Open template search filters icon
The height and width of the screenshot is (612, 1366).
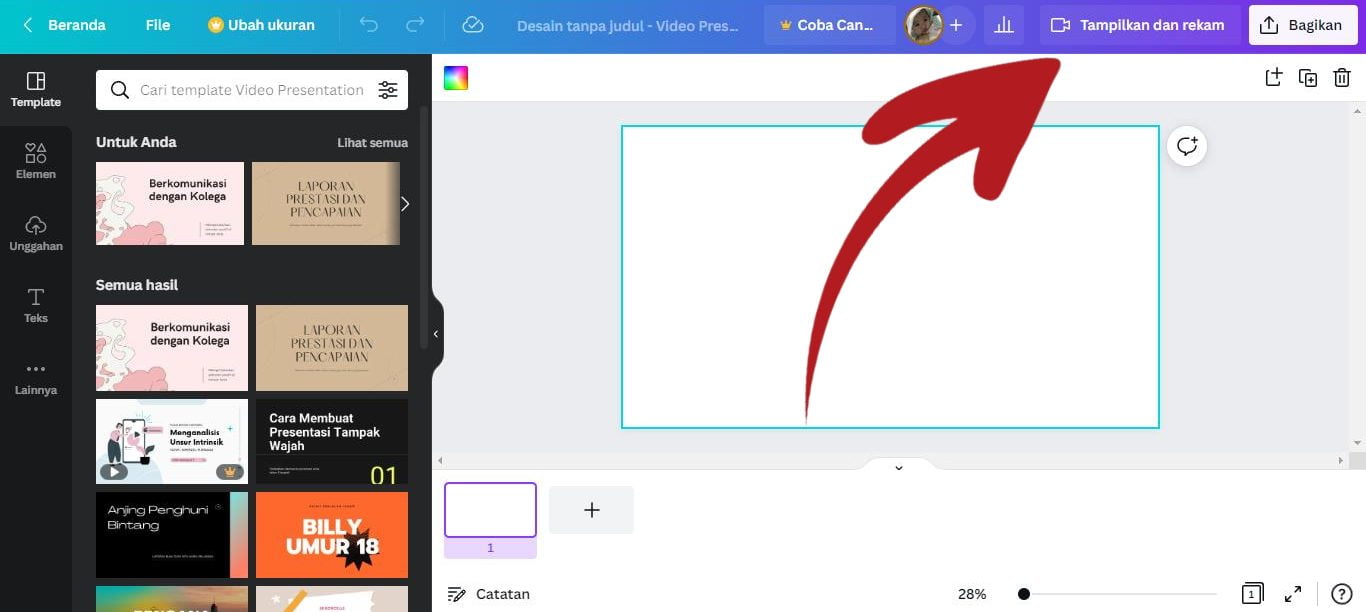388,89
